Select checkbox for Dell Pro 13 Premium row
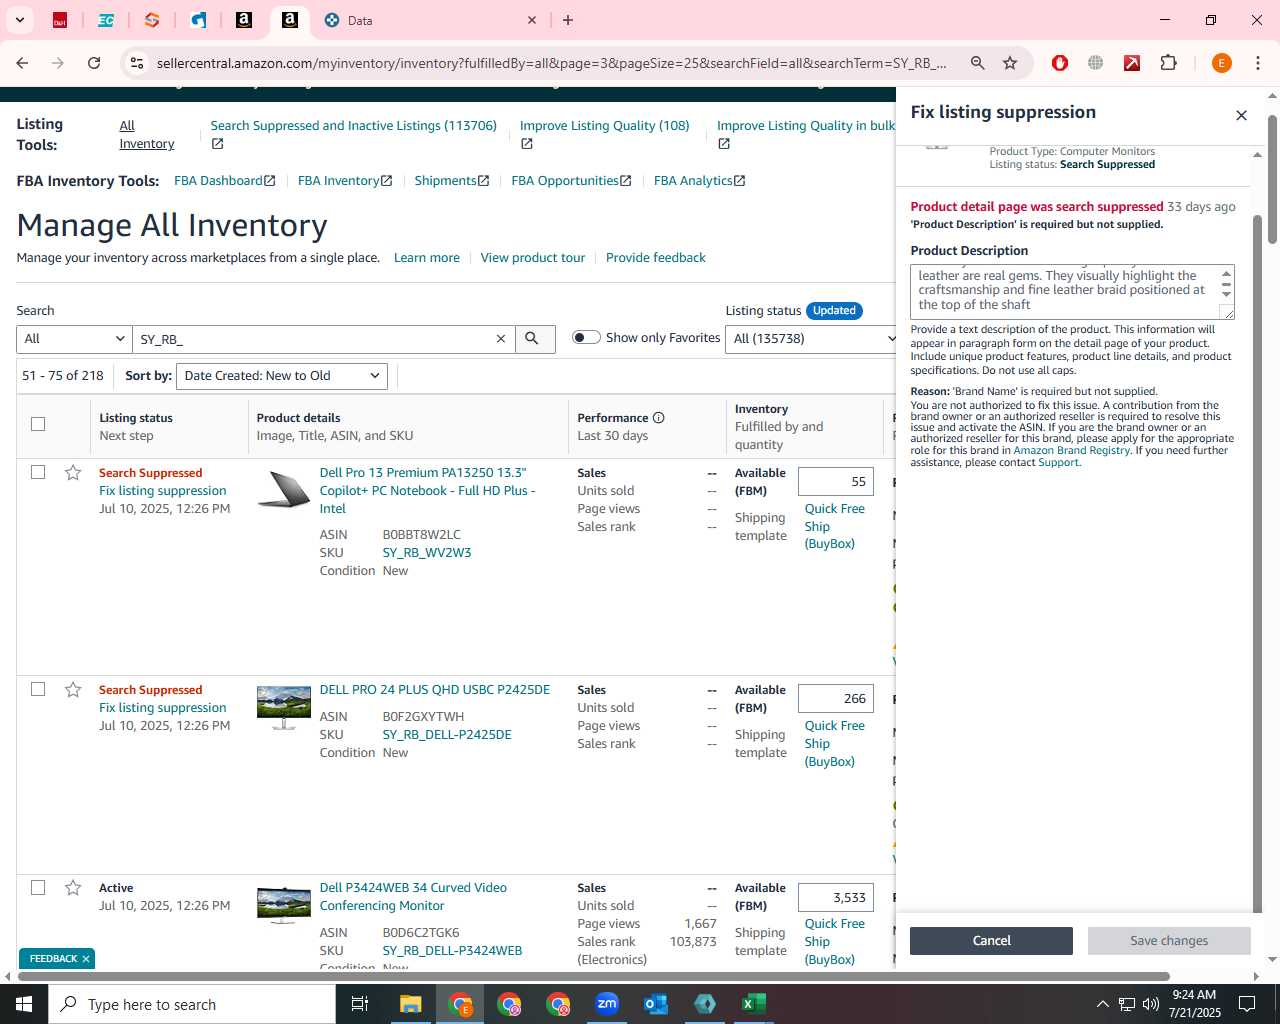1280x1024 pixels. tap(38, 472)
